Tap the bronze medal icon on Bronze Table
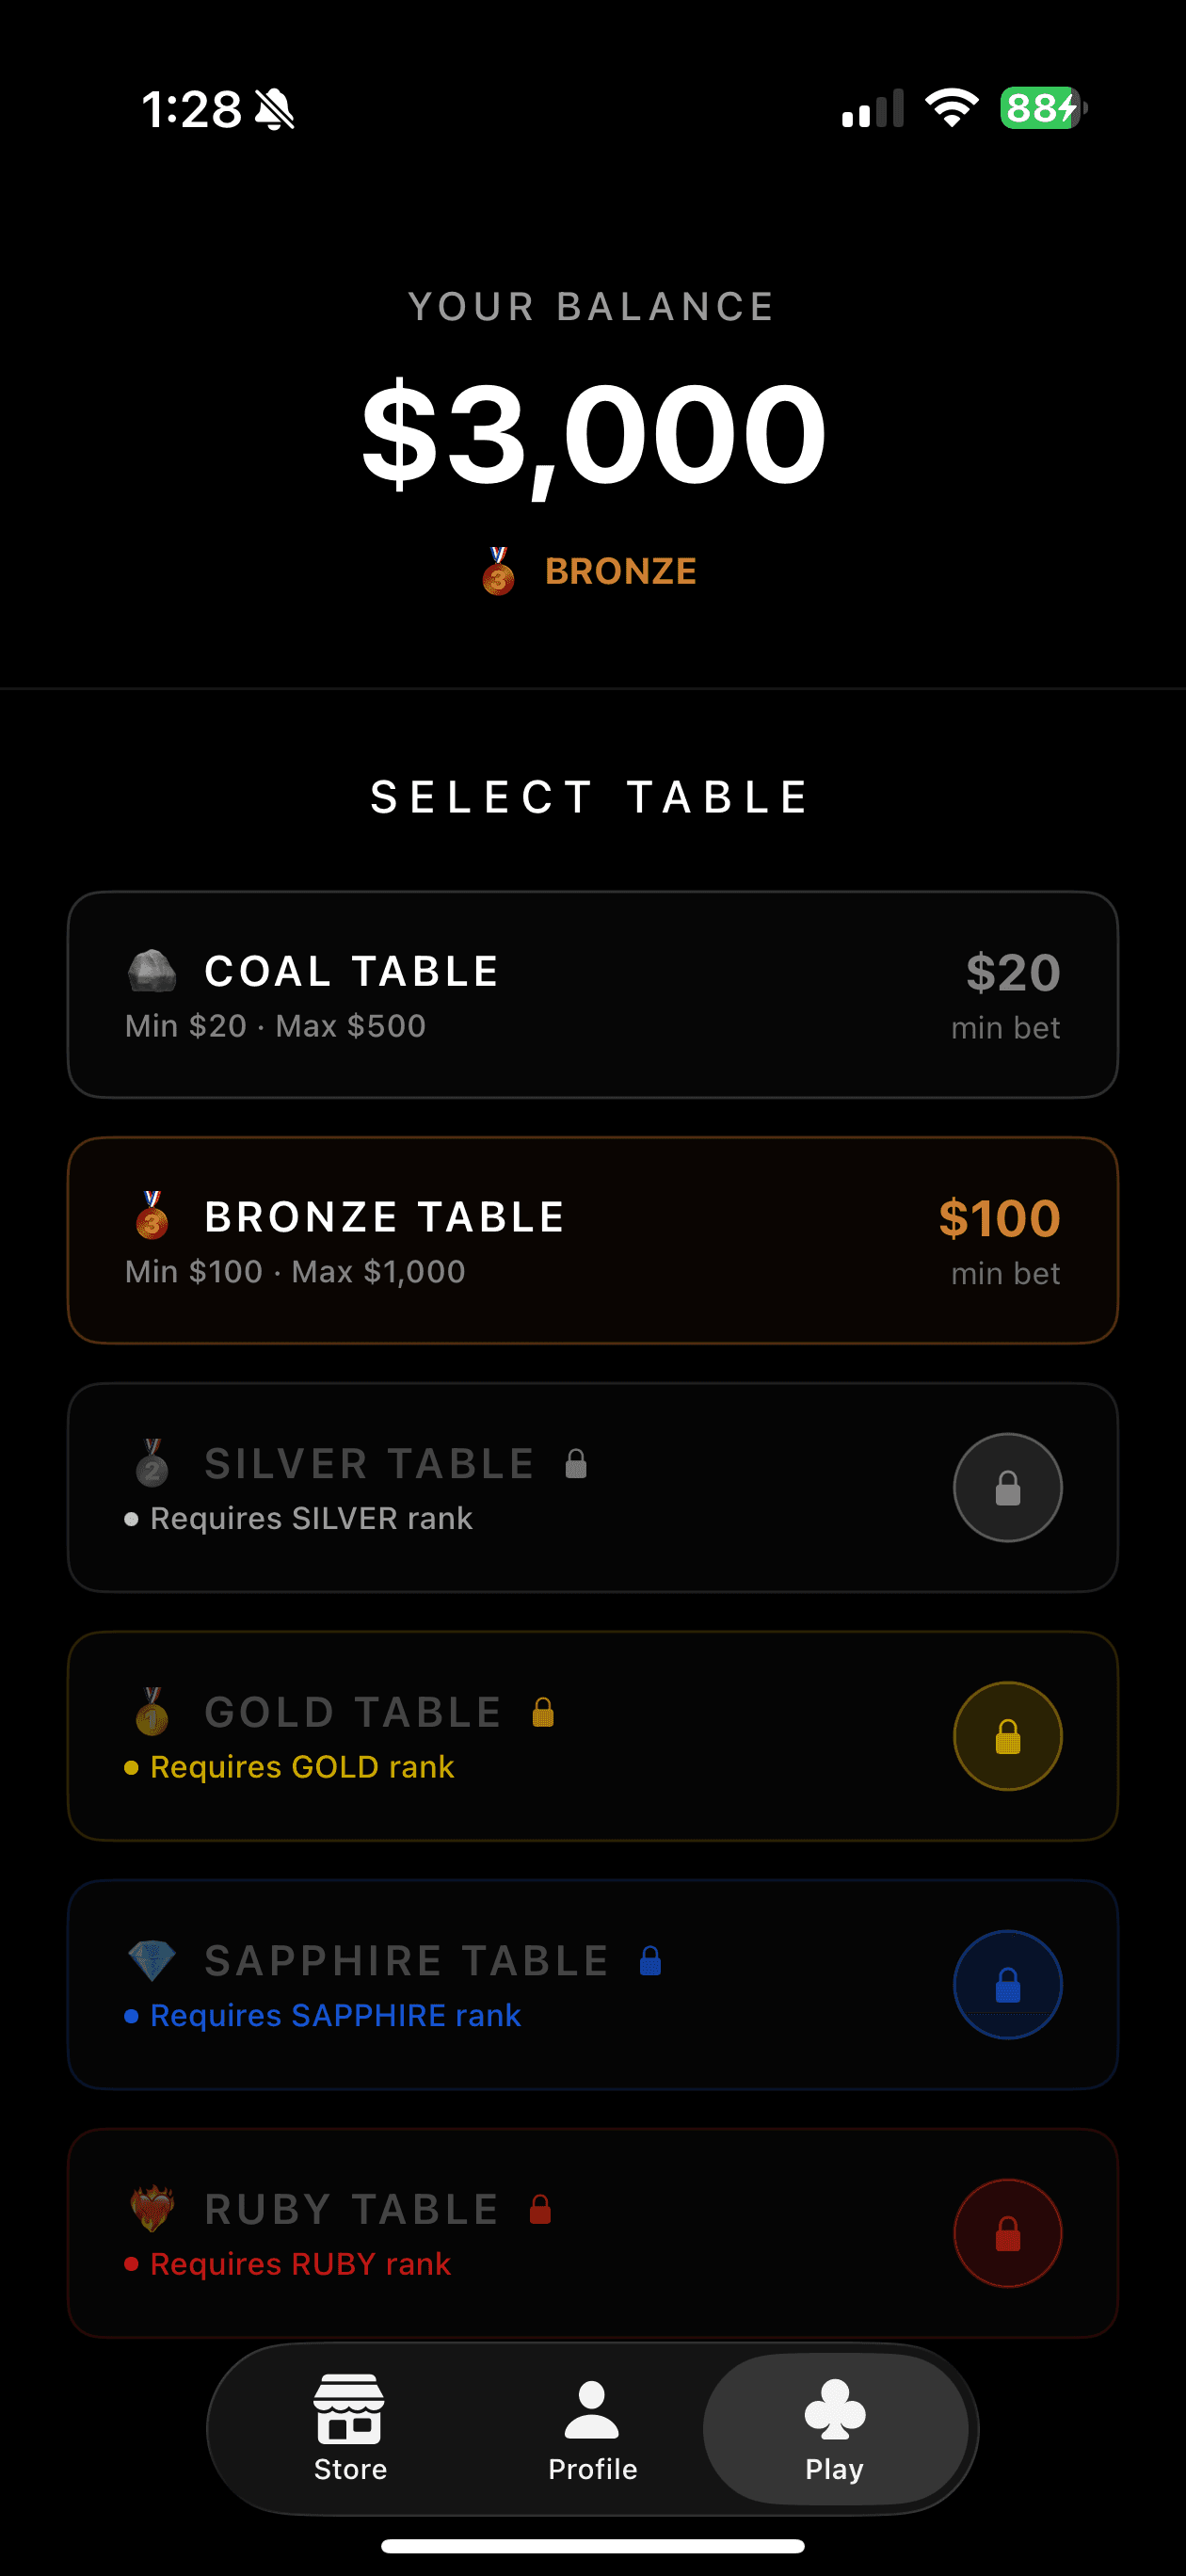Viewport: 1186px width, 2576px height. [152, 1217]
